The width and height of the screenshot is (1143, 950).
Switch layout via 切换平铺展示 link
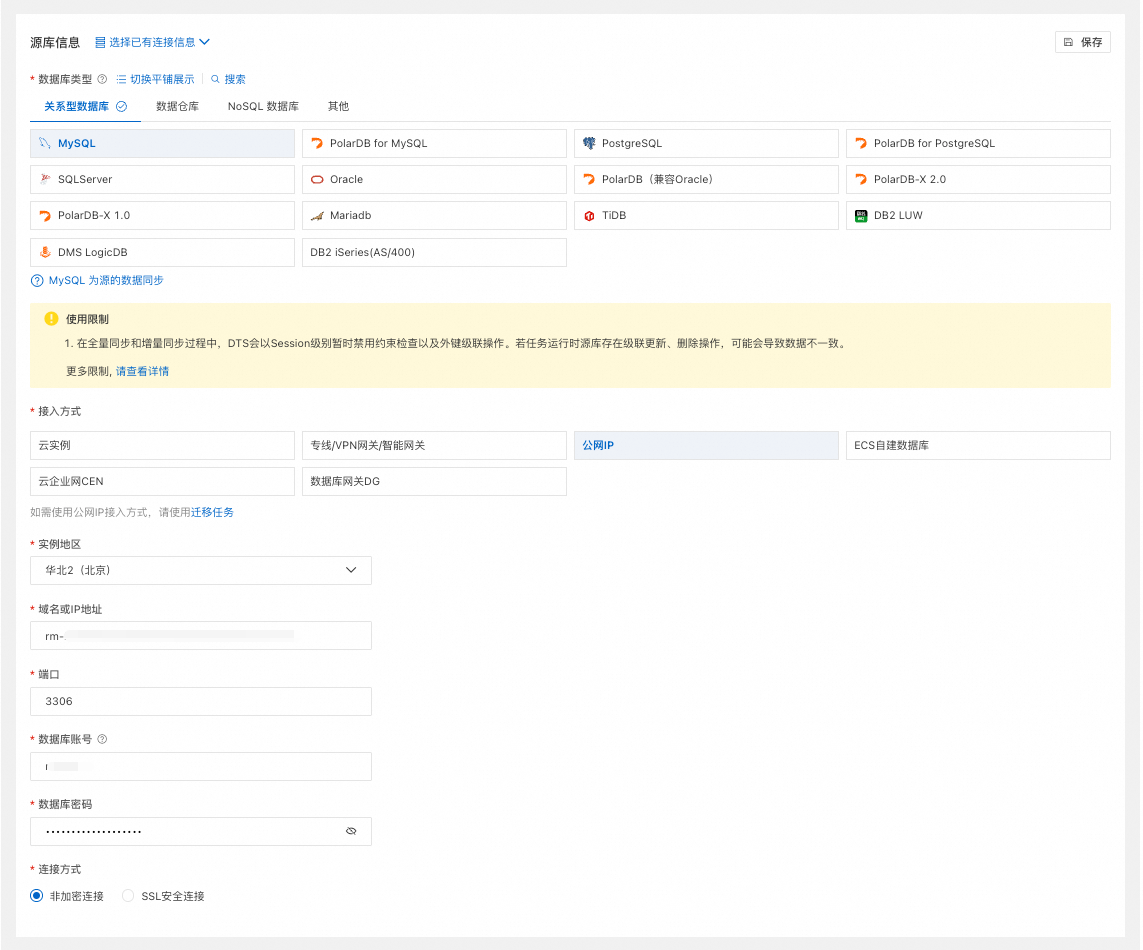point(162,79)
